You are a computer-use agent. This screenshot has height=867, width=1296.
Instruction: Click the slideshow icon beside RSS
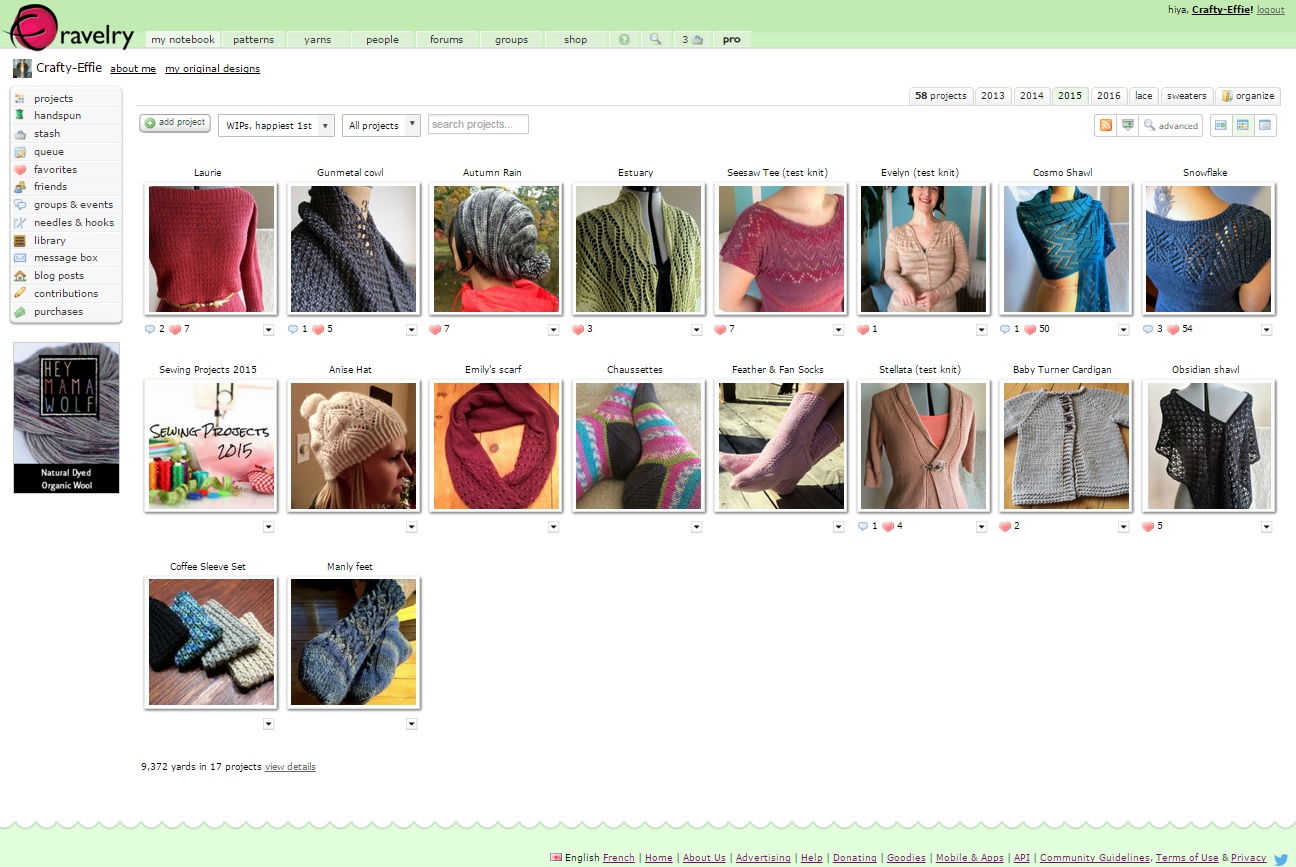pyautogui.click(x=1128, y=125)
